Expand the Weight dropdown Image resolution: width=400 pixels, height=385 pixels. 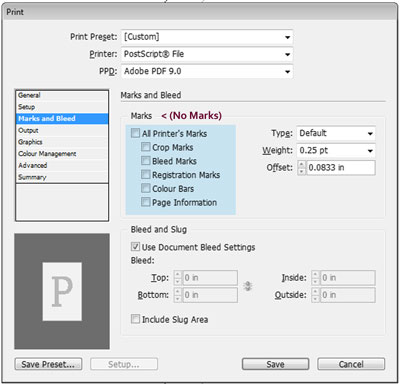tap(336, 151)
